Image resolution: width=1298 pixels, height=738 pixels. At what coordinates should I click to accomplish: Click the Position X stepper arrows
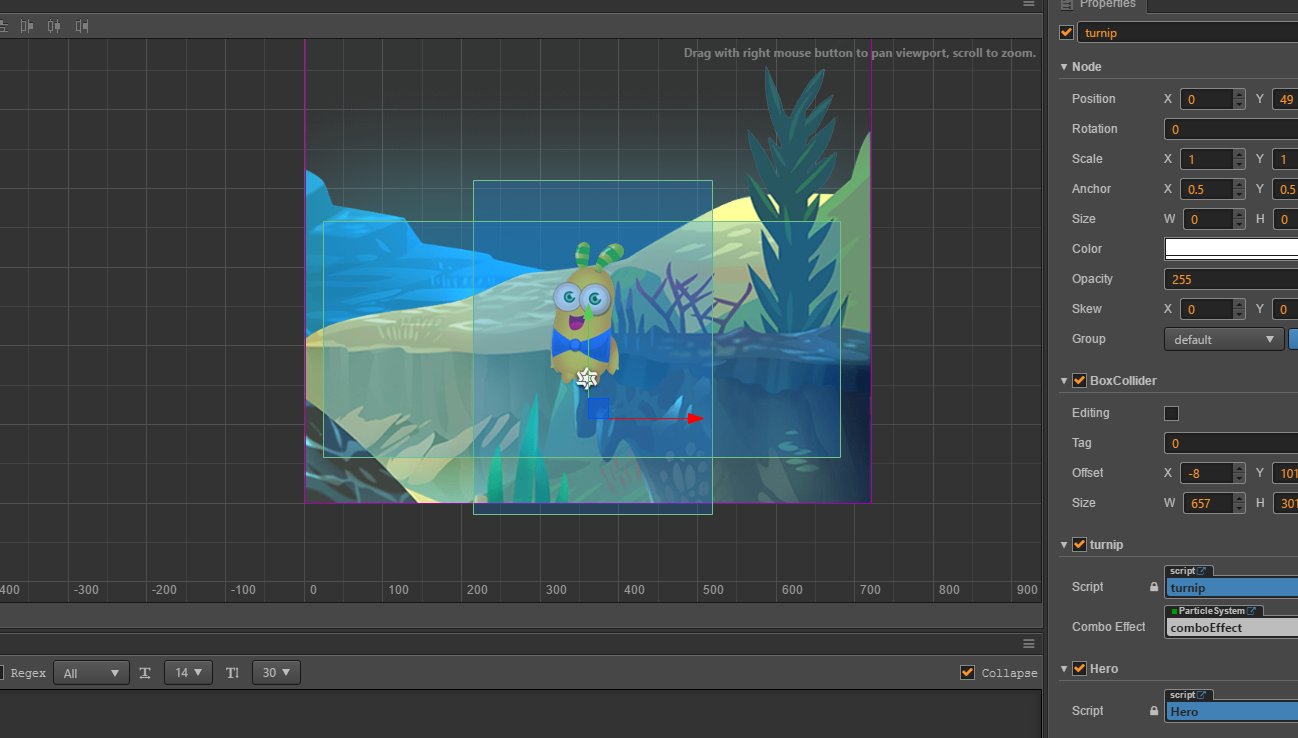[1239, 99]
